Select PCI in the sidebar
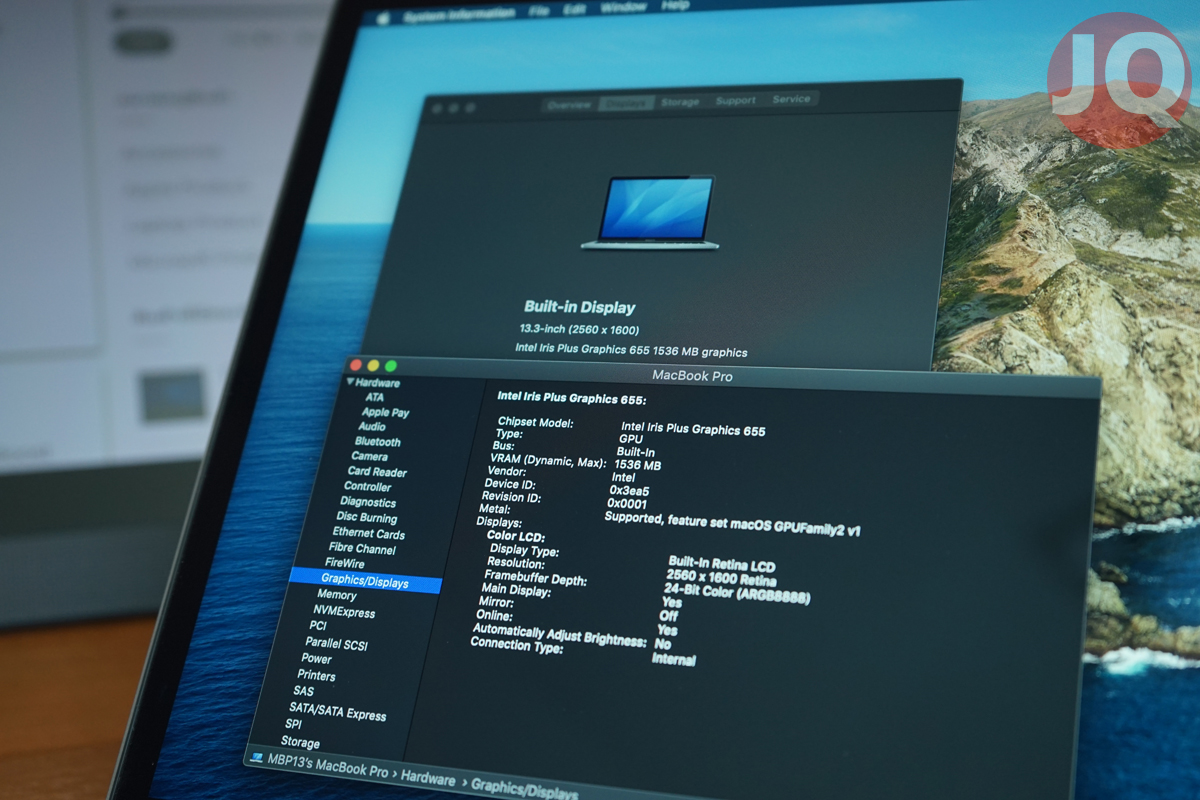The image size is (1200, 800). point(318,626)
